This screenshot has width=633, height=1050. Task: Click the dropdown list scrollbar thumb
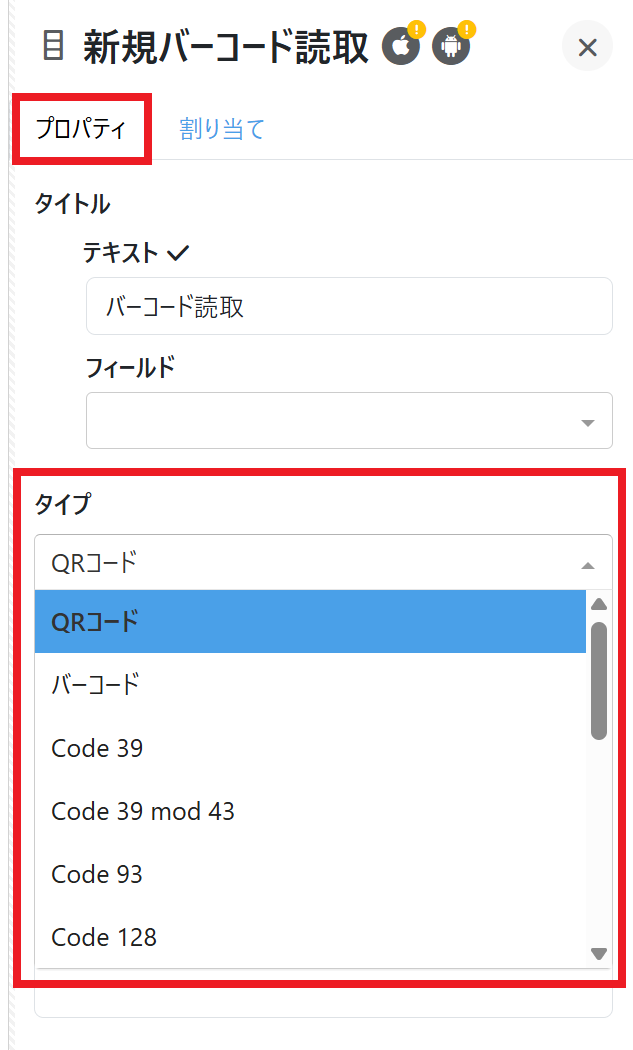pos(599,680)
